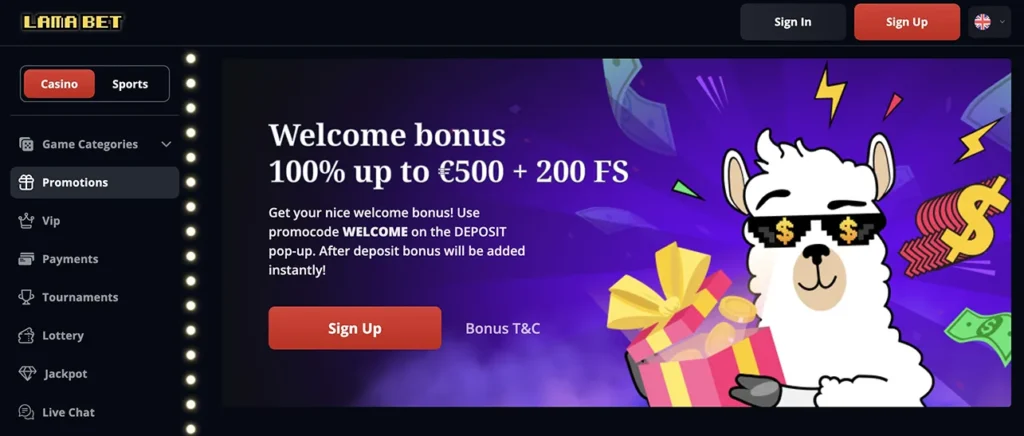Click the arrow next to UK flag
The width and height of the screenshot is (1024, 436).
click(x=1002, y=22)
